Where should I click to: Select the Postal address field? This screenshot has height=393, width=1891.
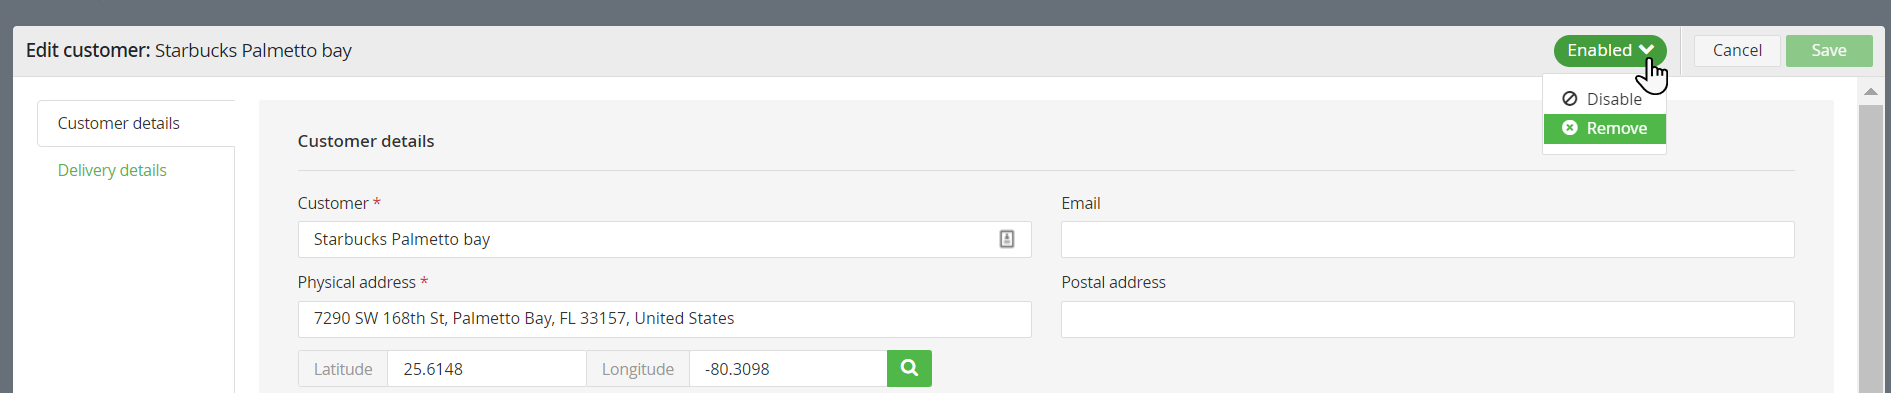(x=1427, y=319)
